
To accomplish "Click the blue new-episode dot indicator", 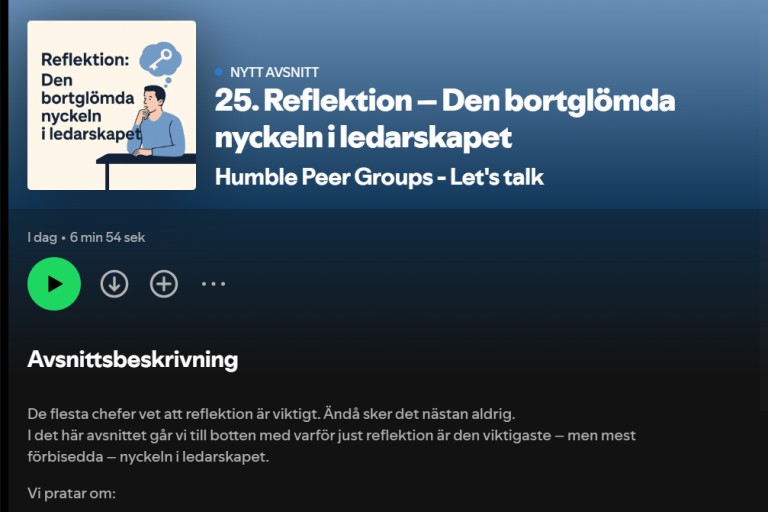I will point(219,72).
